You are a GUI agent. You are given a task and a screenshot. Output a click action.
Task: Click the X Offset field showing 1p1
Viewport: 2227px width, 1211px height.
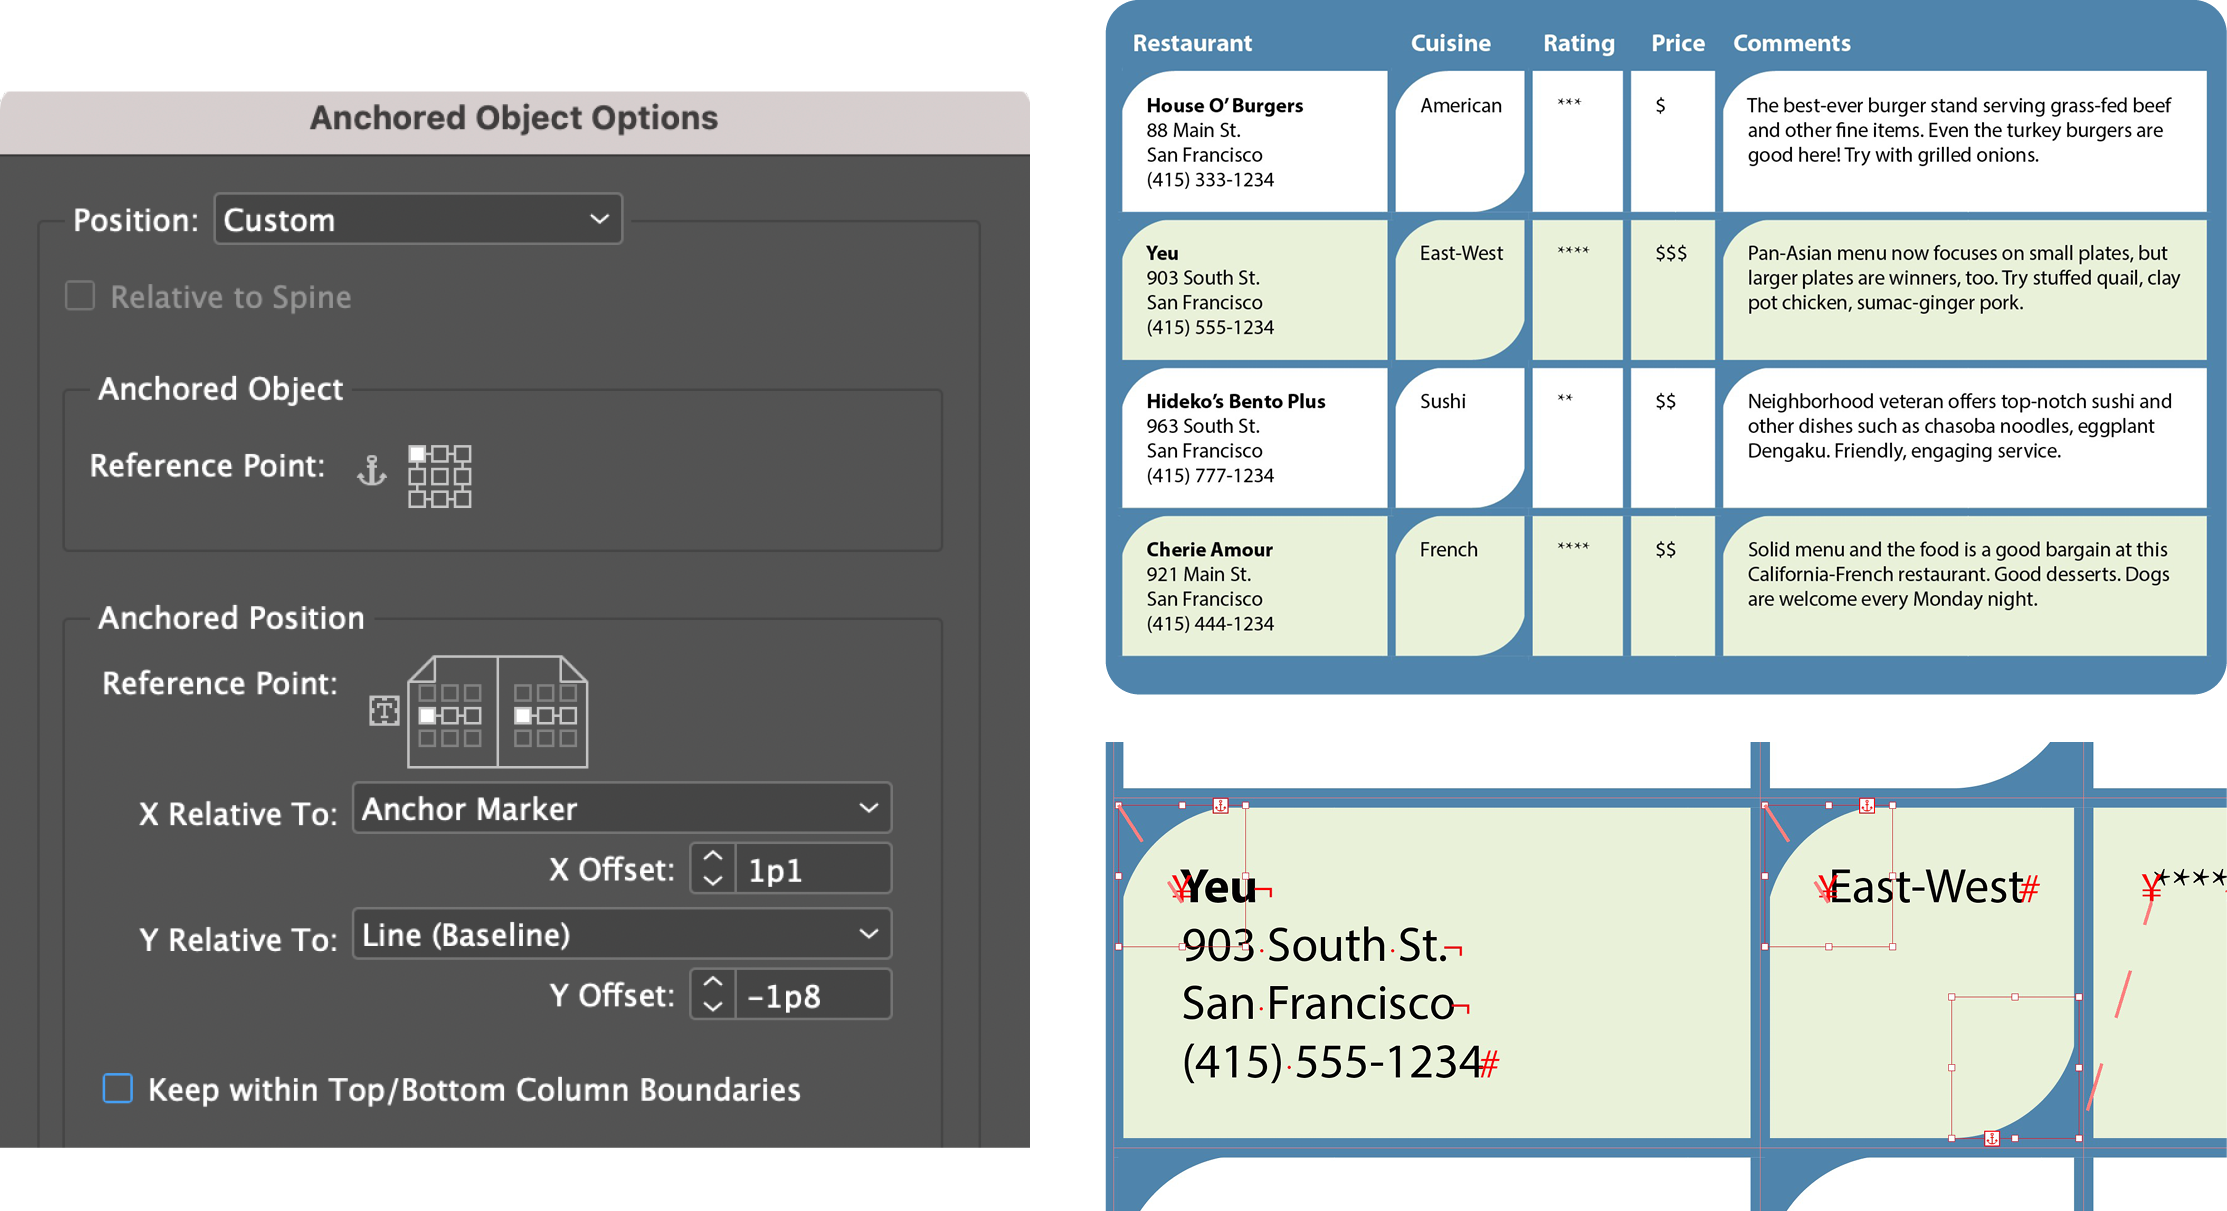[x=813, y=869]
